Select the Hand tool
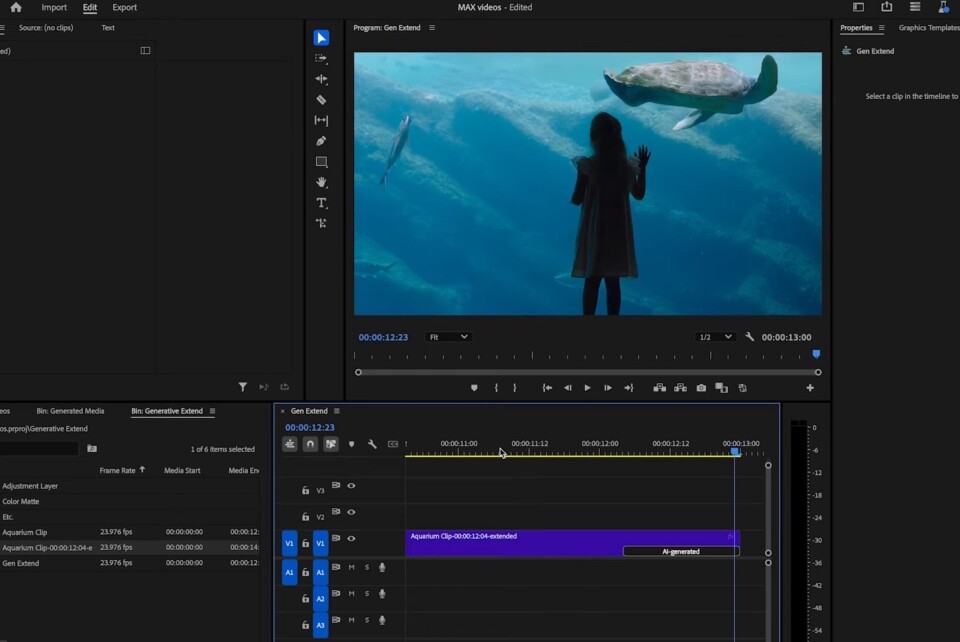 coord(321,182)
